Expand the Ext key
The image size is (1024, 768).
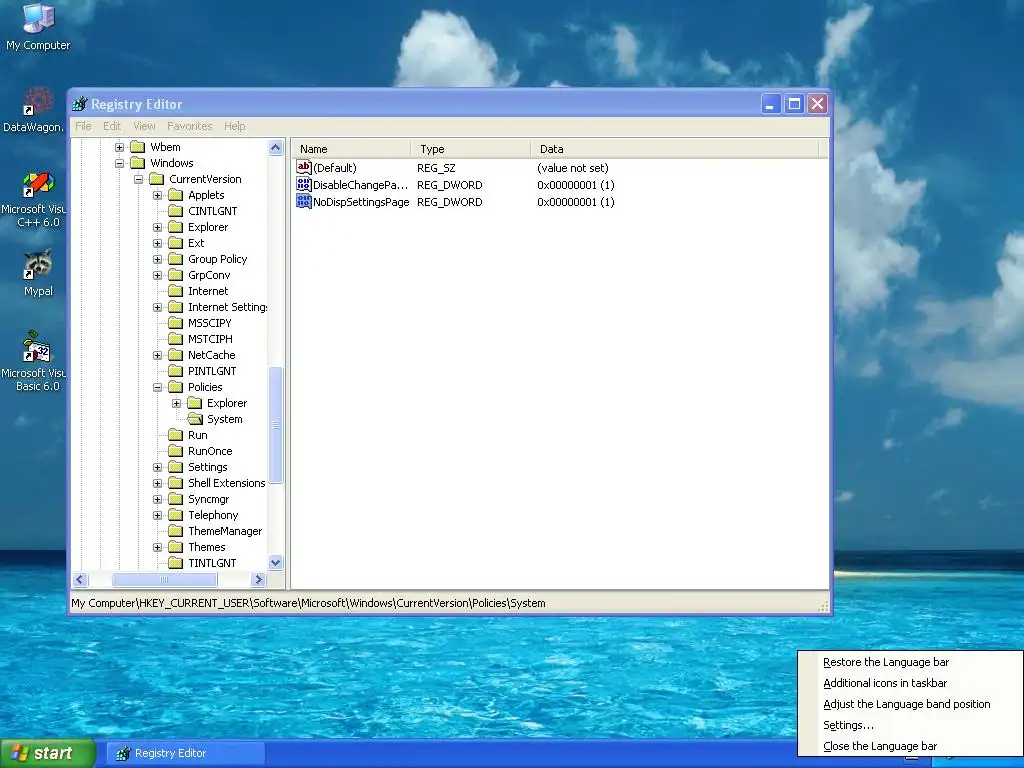(157, 243)
